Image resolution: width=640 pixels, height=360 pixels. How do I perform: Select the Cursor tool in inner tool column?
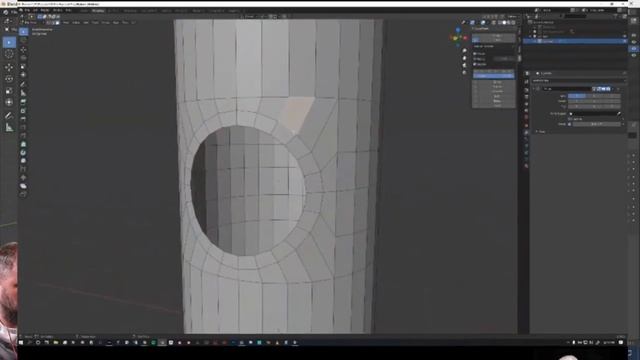[x=23, y=40]
